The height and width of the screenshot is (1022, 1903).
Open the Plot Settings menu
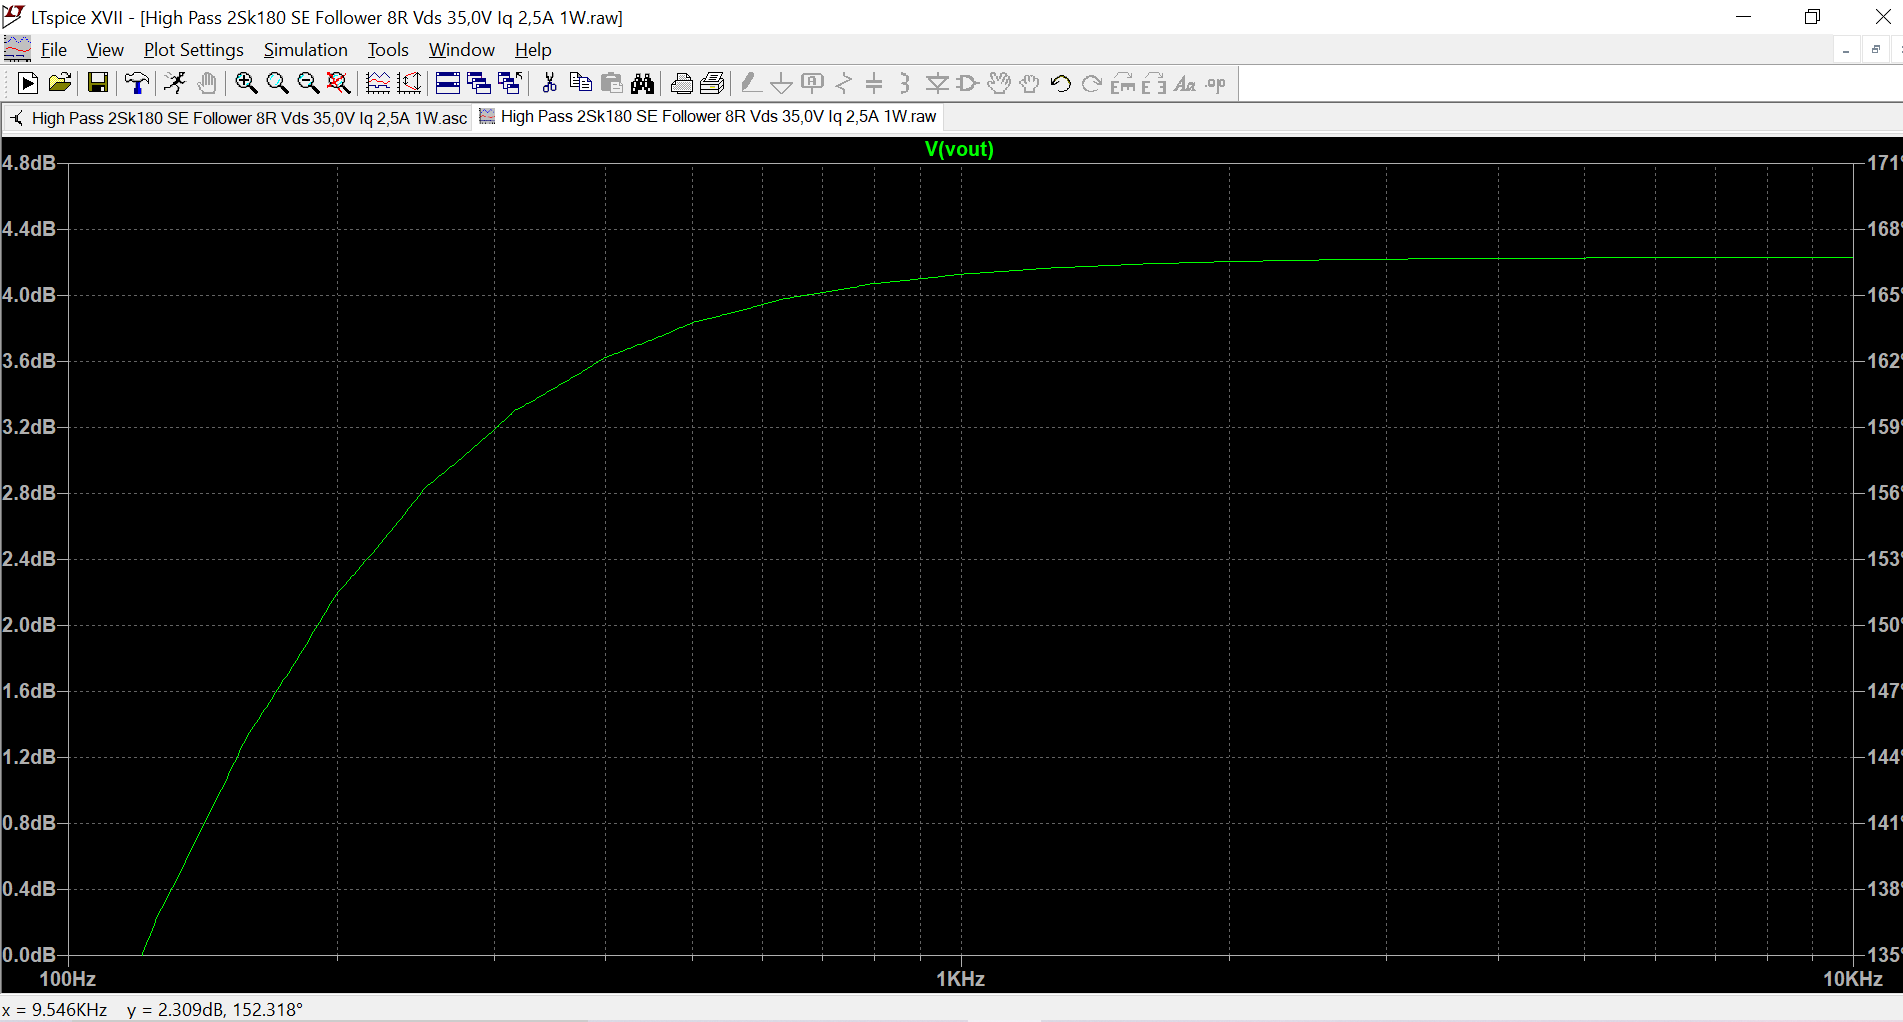coord(194,50)
